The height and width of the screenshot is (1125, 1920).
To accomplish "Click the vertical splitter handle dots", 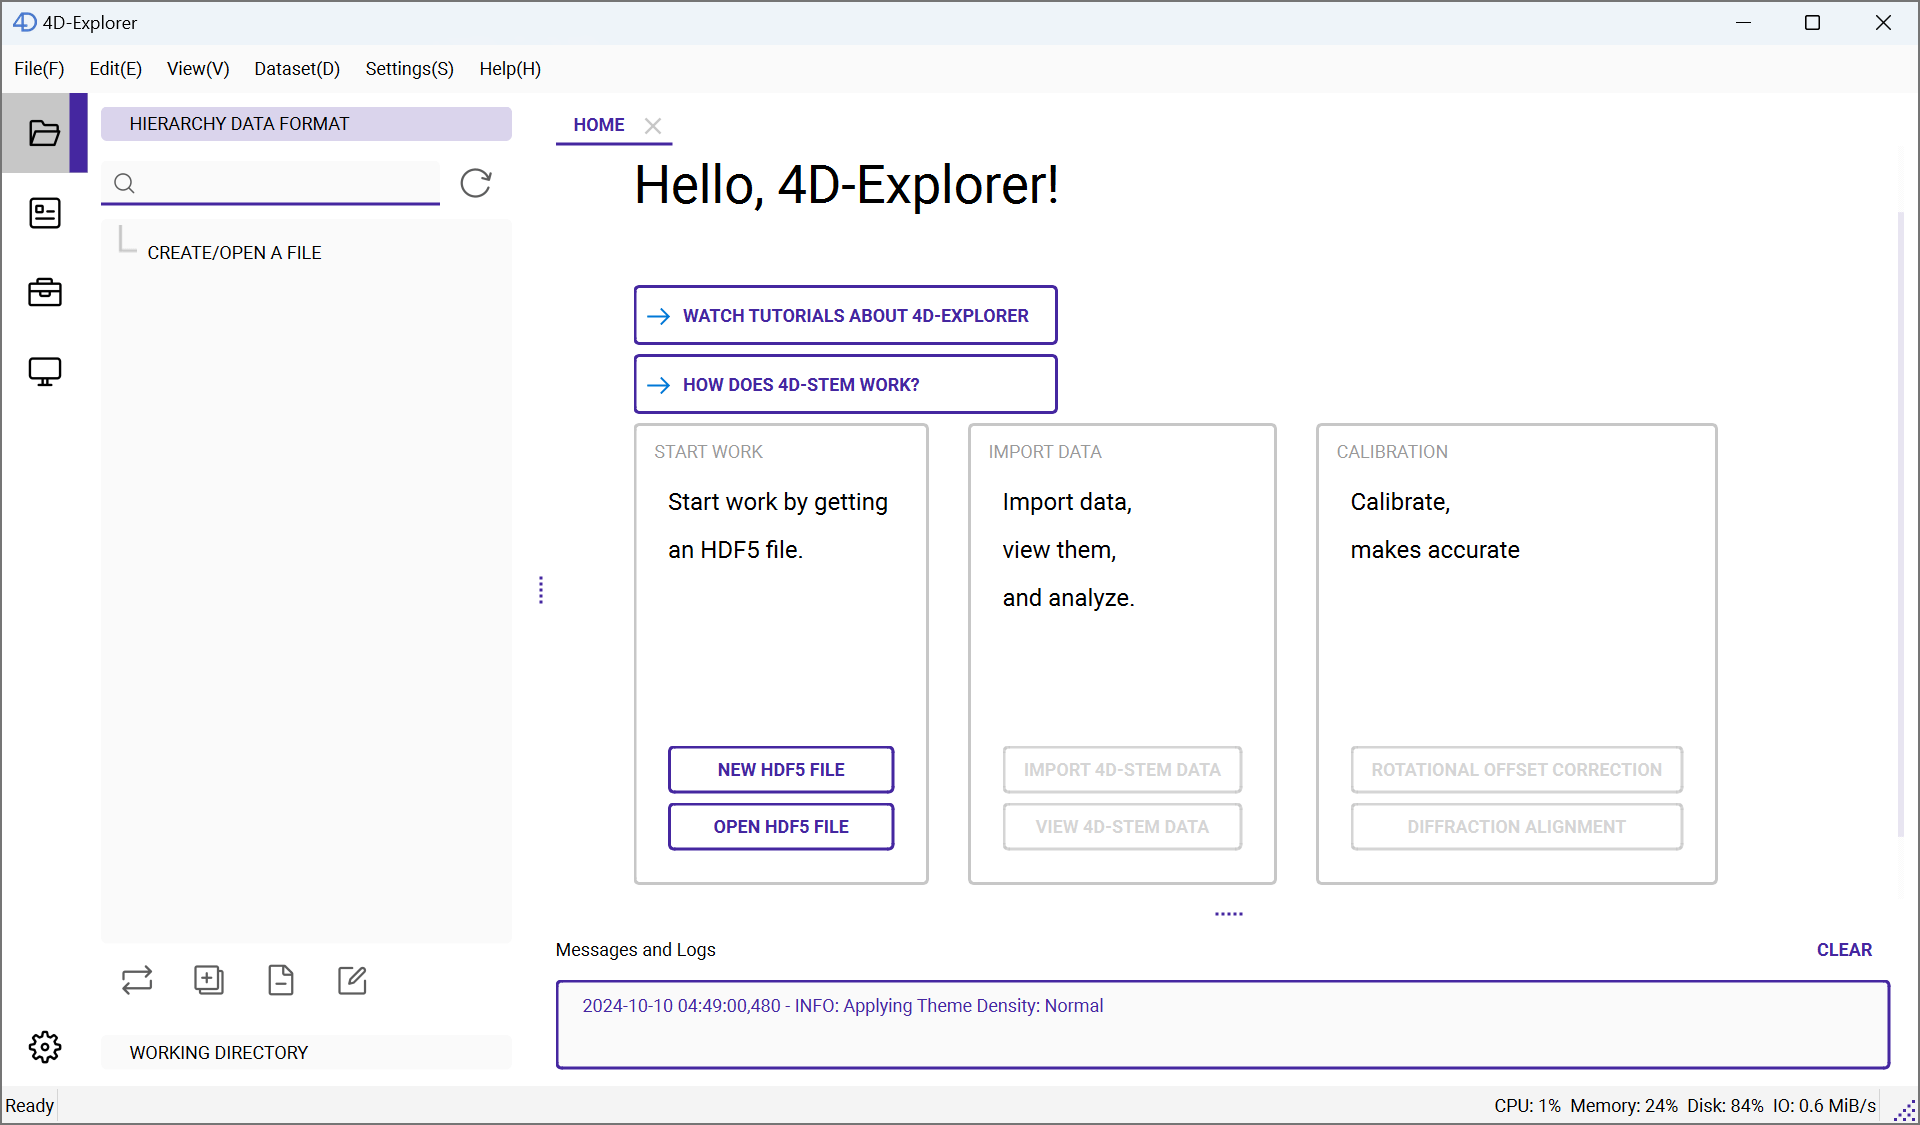I will pos(541,590).
